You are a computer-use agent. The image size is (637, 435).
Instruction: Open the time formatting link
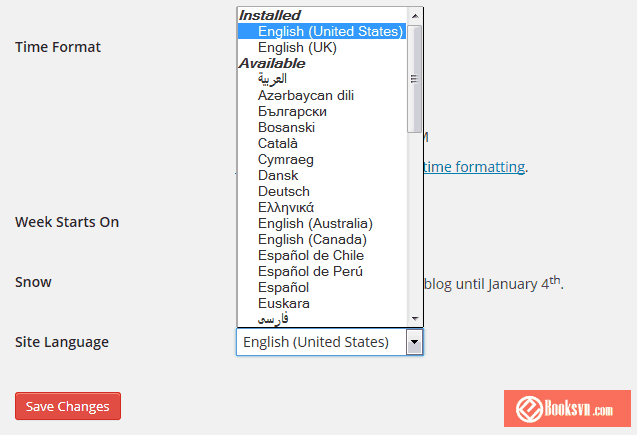click(x=474, y=167)
